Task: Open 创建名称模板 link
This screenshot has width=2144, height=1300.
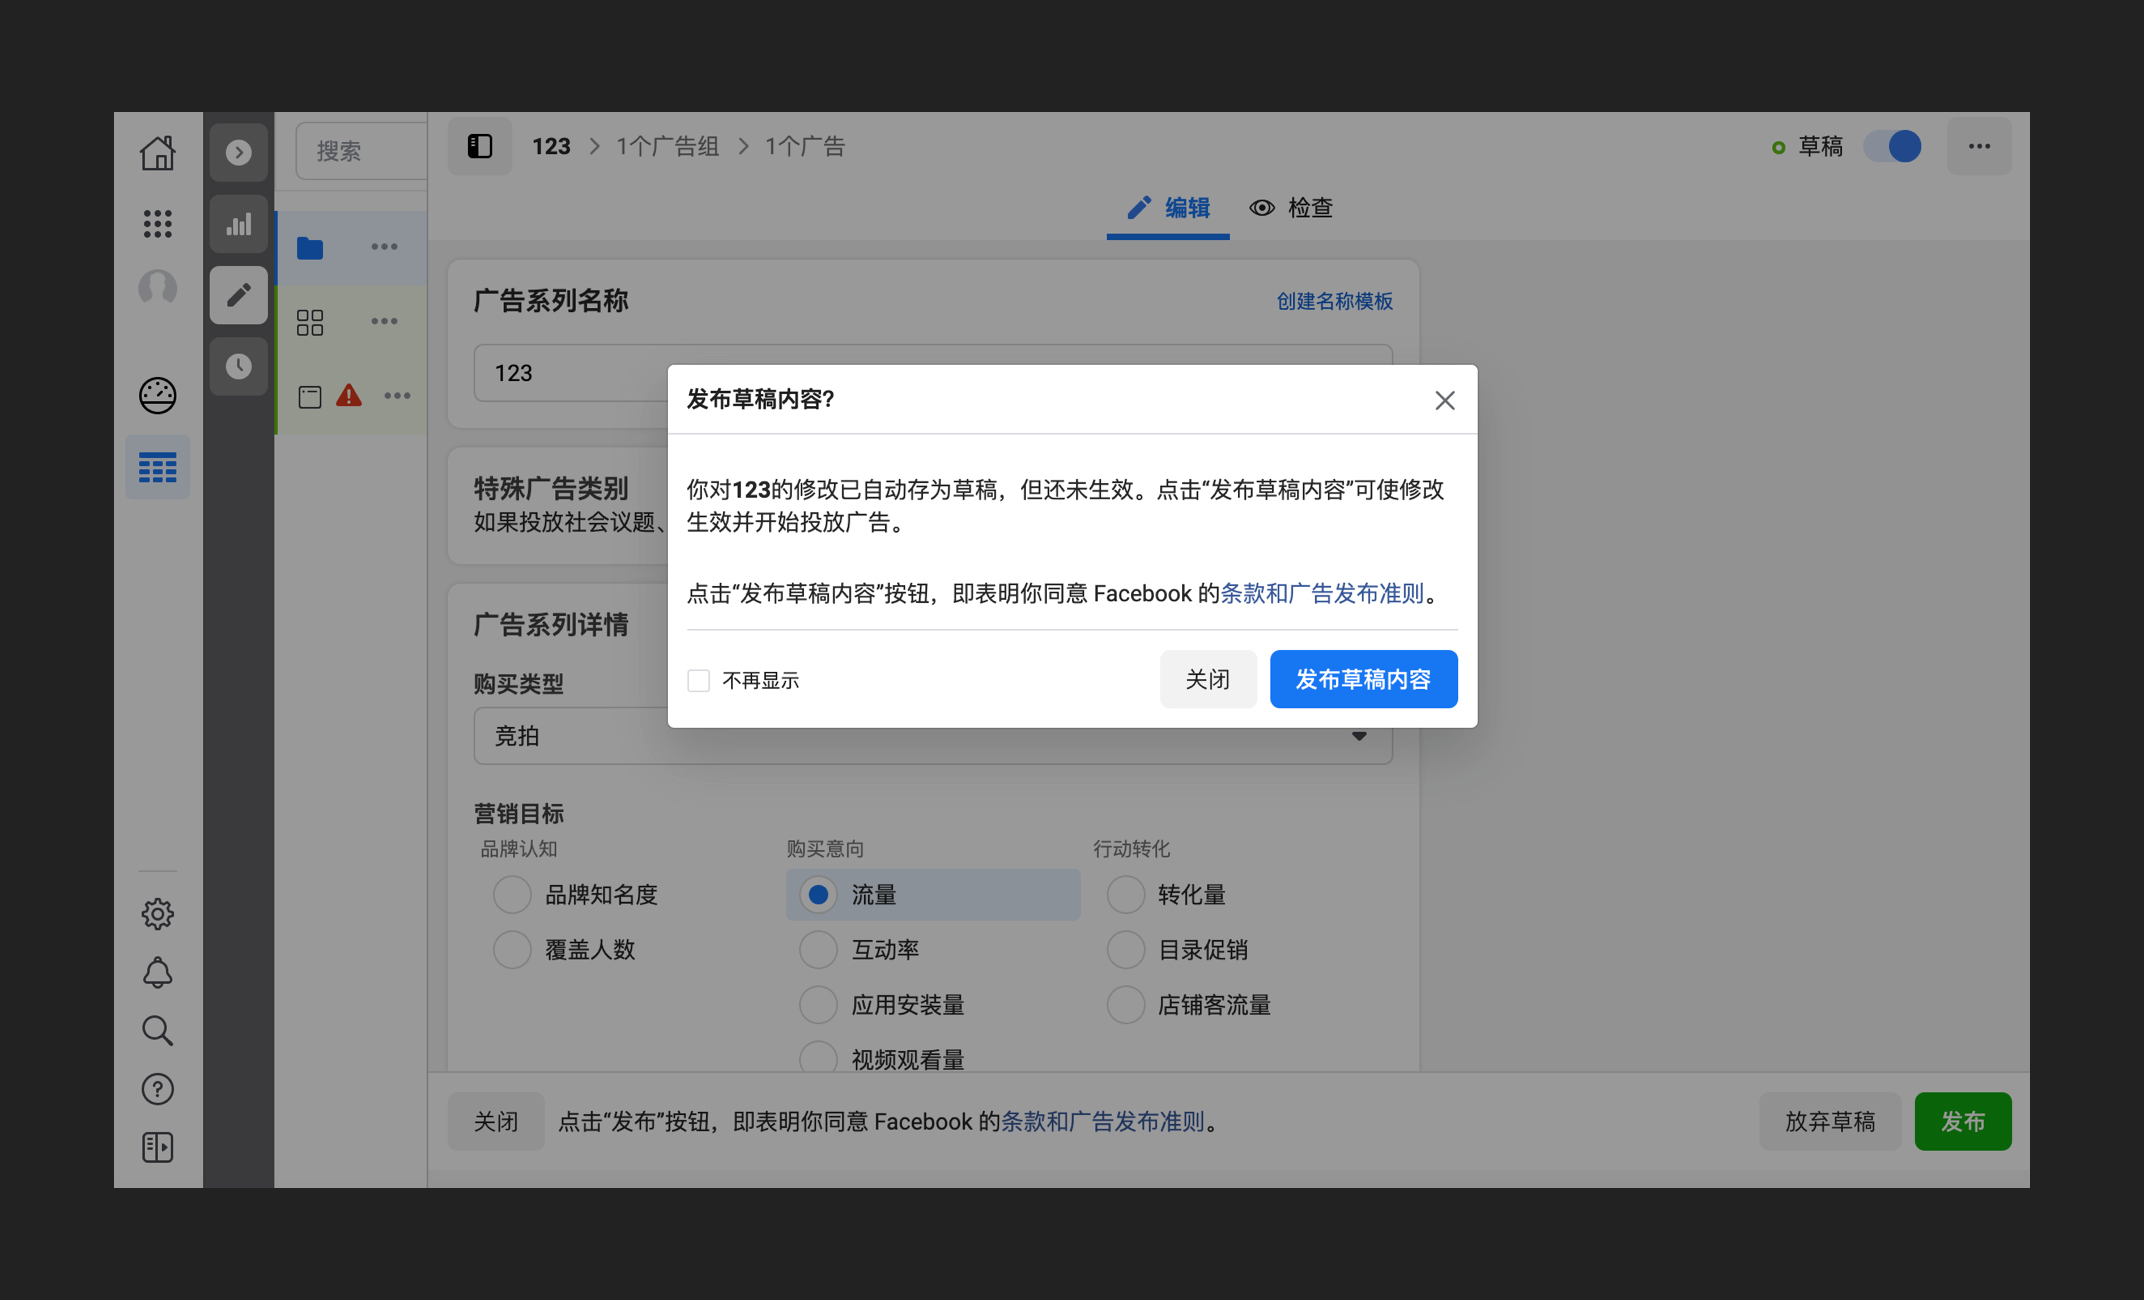Action: point(1334,301)
